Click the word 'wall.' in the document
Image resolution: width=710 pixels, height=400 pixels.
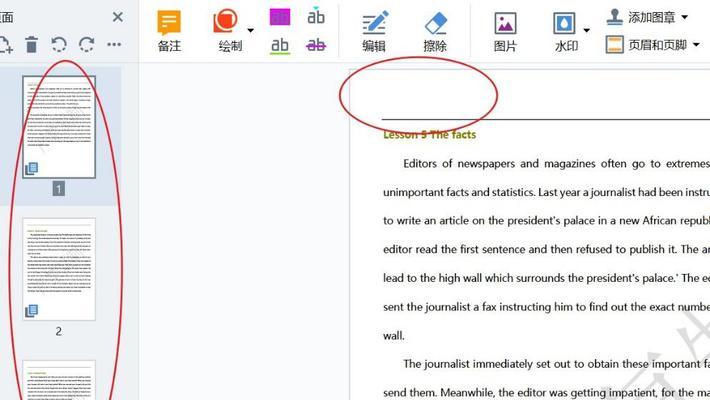pyautogui.click(x=394, y=336)
